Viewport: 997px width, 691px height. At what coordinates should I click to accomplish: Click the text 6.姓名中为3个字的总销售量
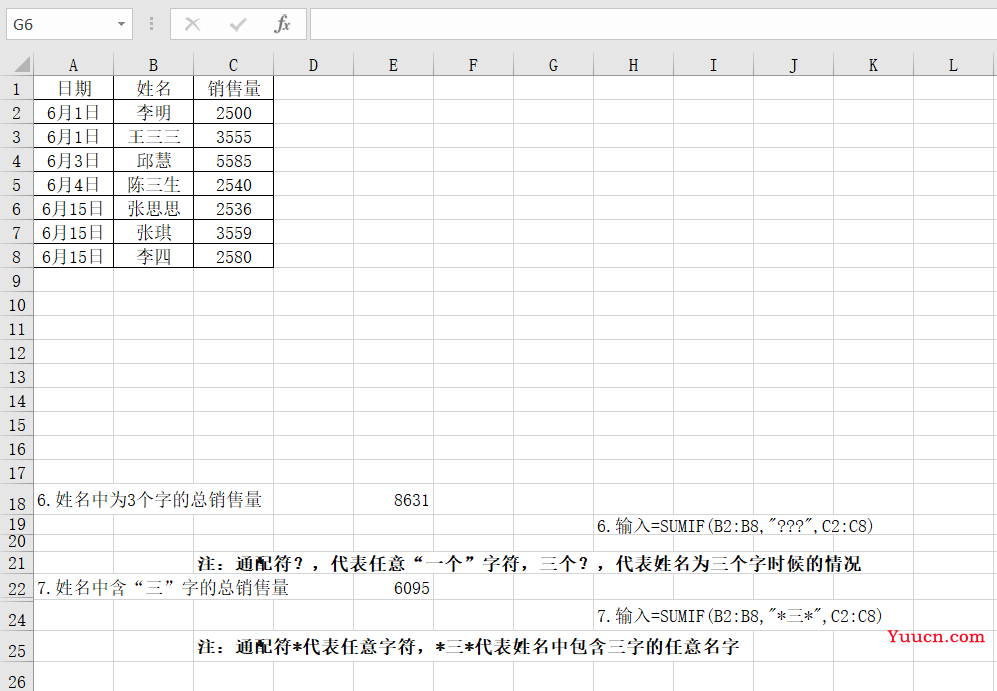(x=149, y=500)
